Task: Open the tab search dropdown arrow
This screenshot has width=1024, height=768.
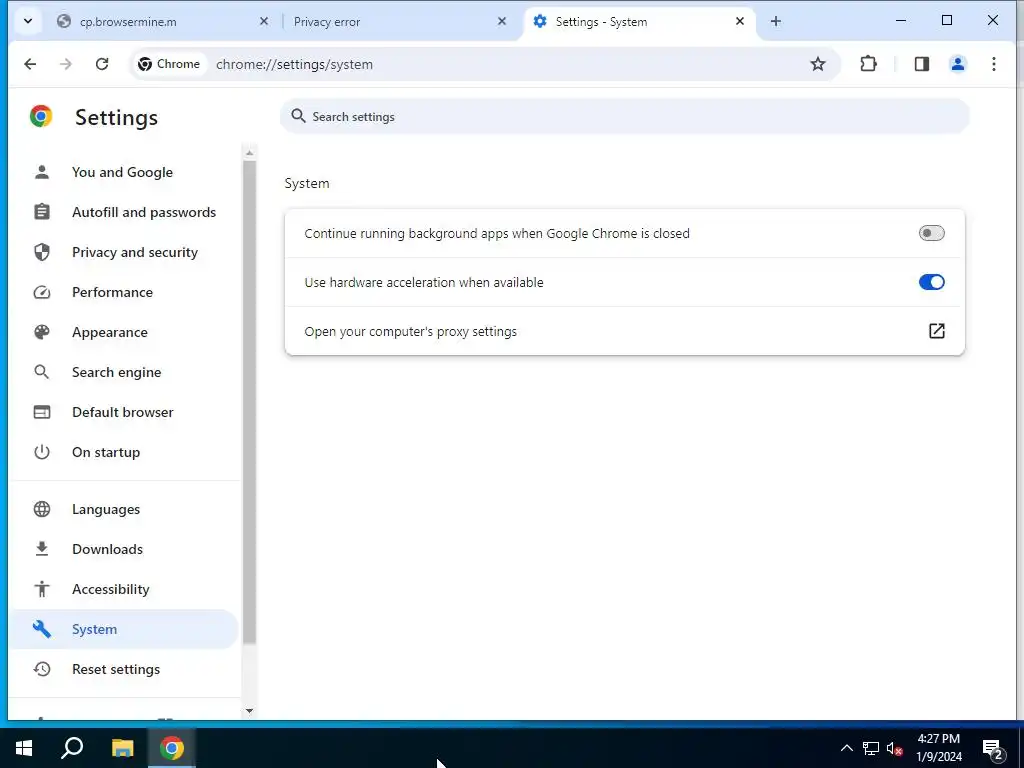Action: coord(28,21)
